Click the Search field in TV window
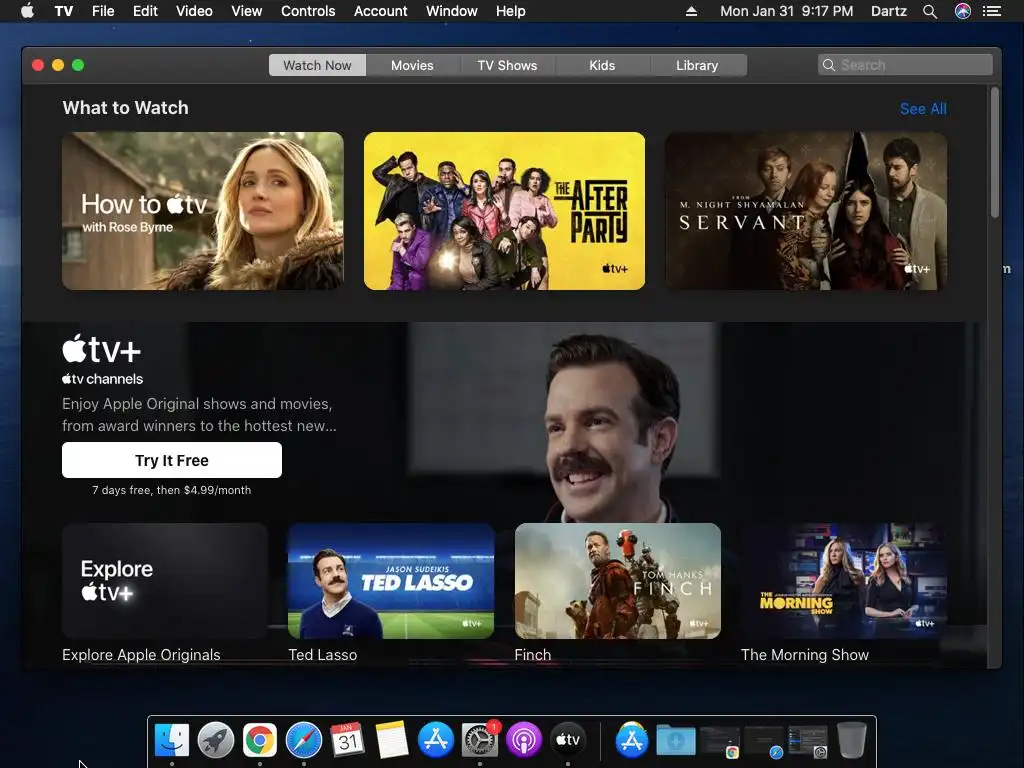This screenshot has width=1024, height=768. 905,65
